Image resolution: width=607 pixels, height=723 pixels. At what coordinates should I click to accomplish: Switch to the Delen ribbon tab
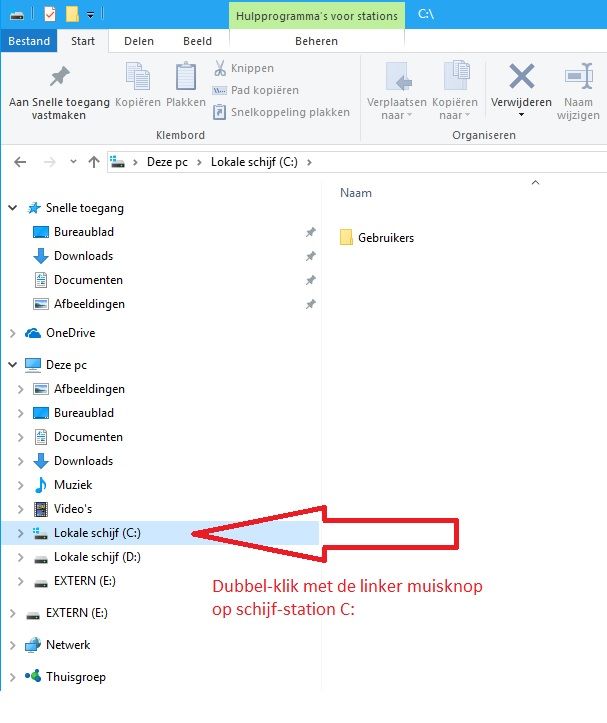(x=139, y=41)
